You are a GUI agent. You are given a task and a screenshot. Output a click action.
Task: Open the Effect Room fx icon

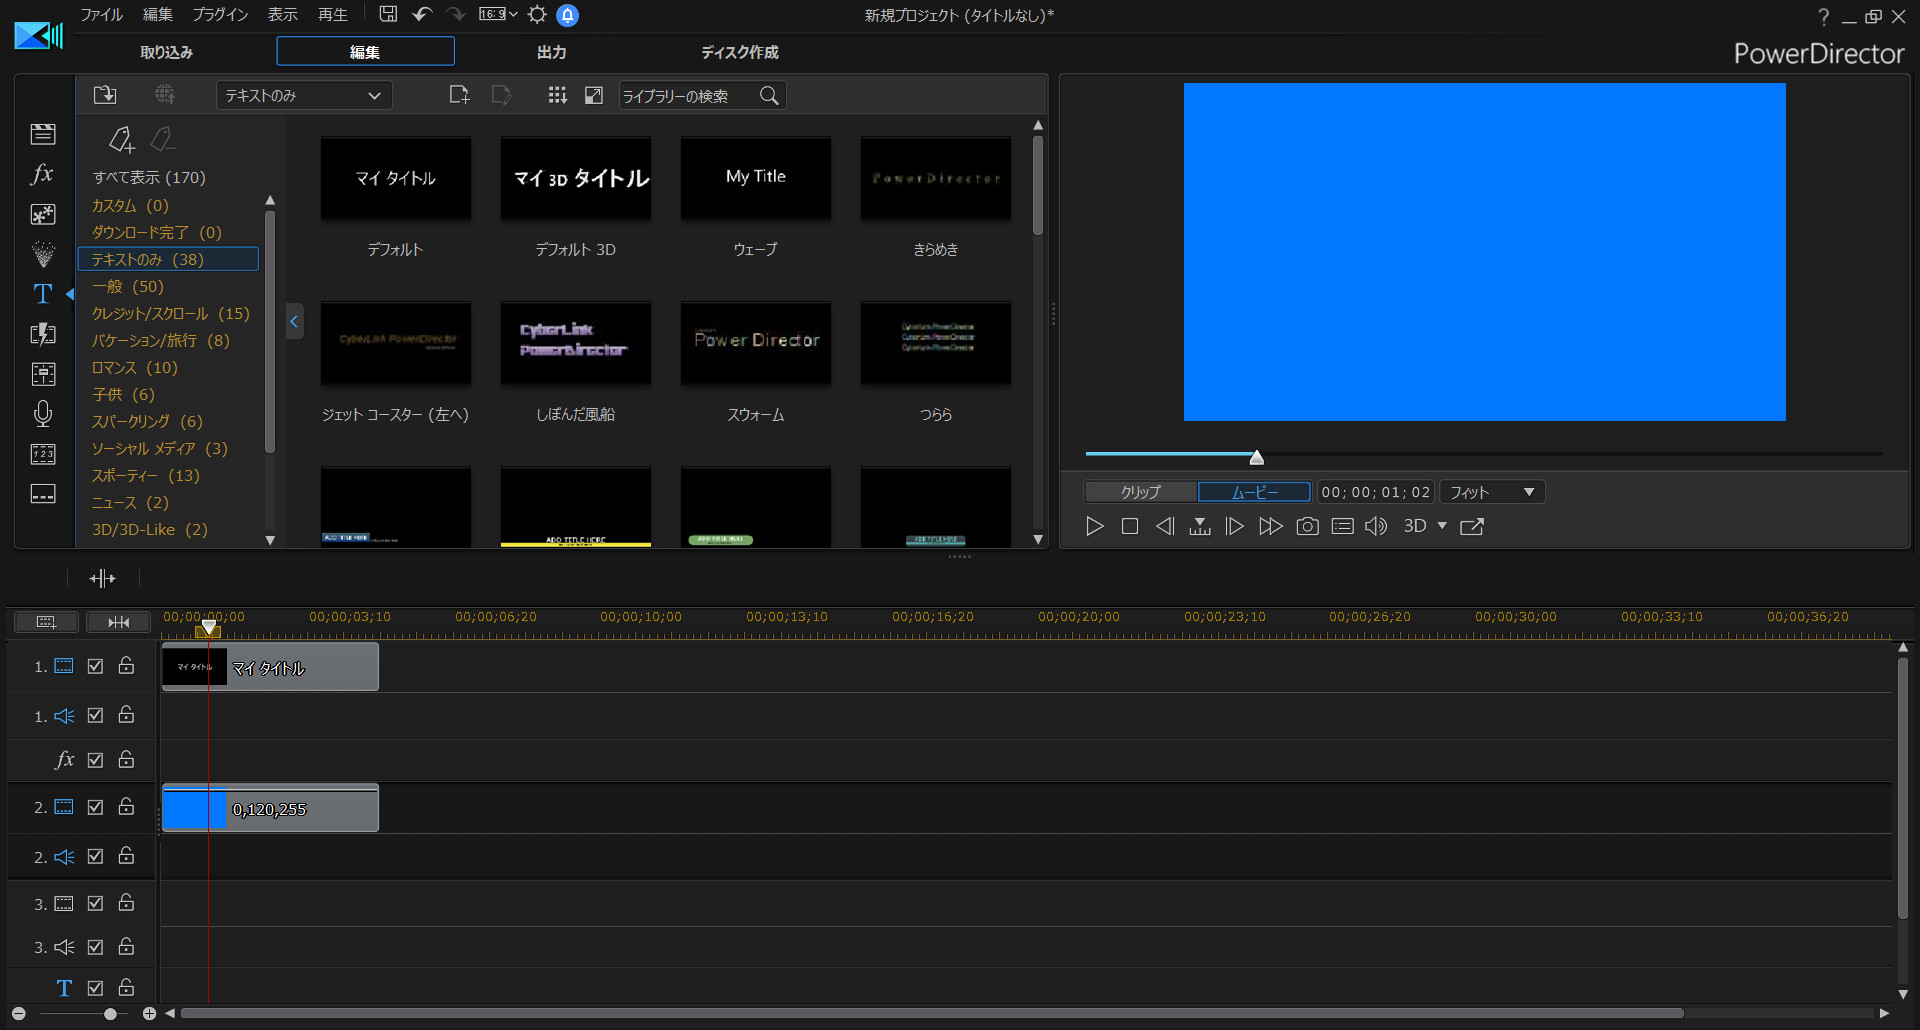[43, 174]
